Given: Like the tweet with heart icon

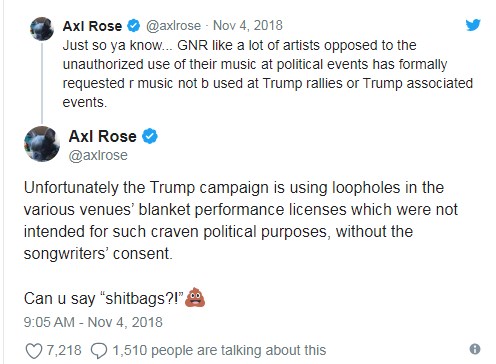Looking at the screenshot, I should tap(34, 351).
